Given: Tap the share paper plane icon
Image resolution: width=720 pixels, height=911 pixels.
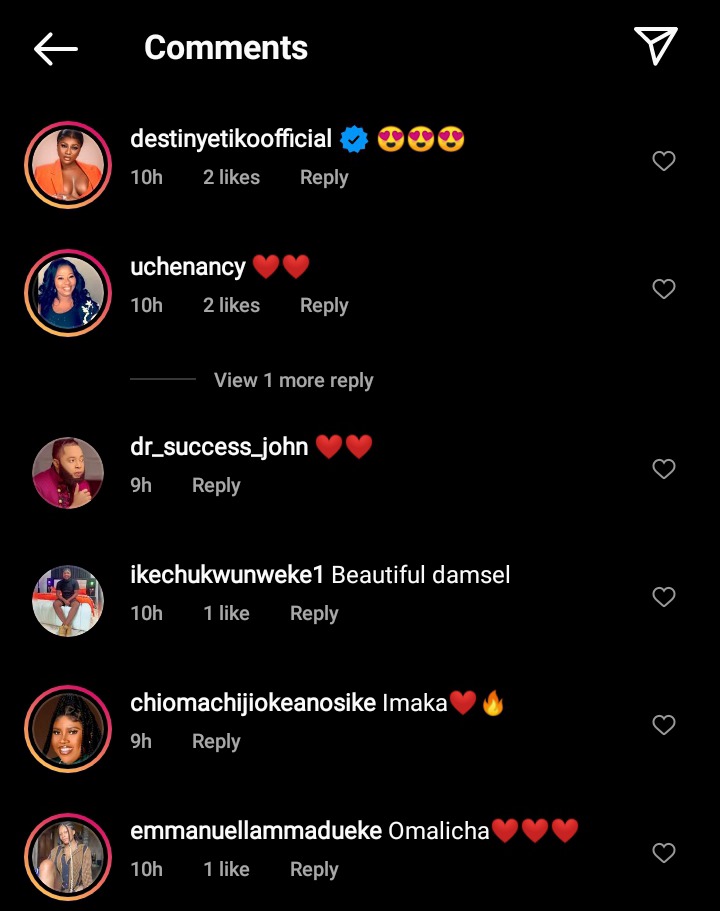Looking at the screenshot, I should (x=656, y=46).
